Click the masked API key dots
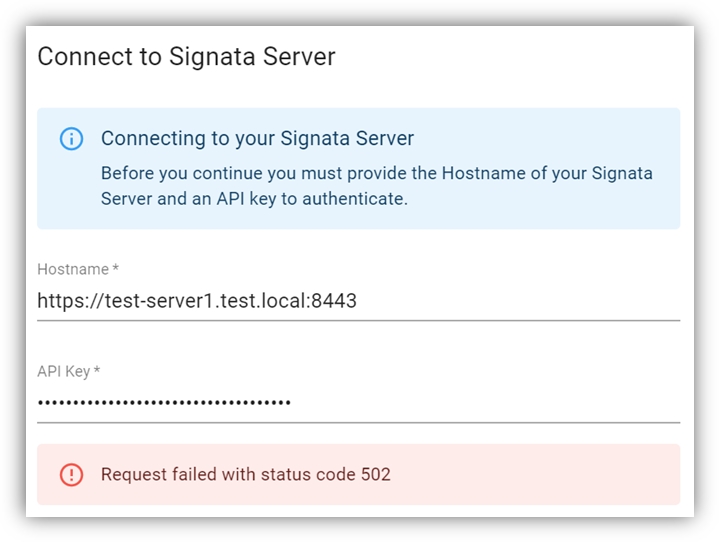Image resolution: width=719 pixels, height=542 pixels. [164, 402]
